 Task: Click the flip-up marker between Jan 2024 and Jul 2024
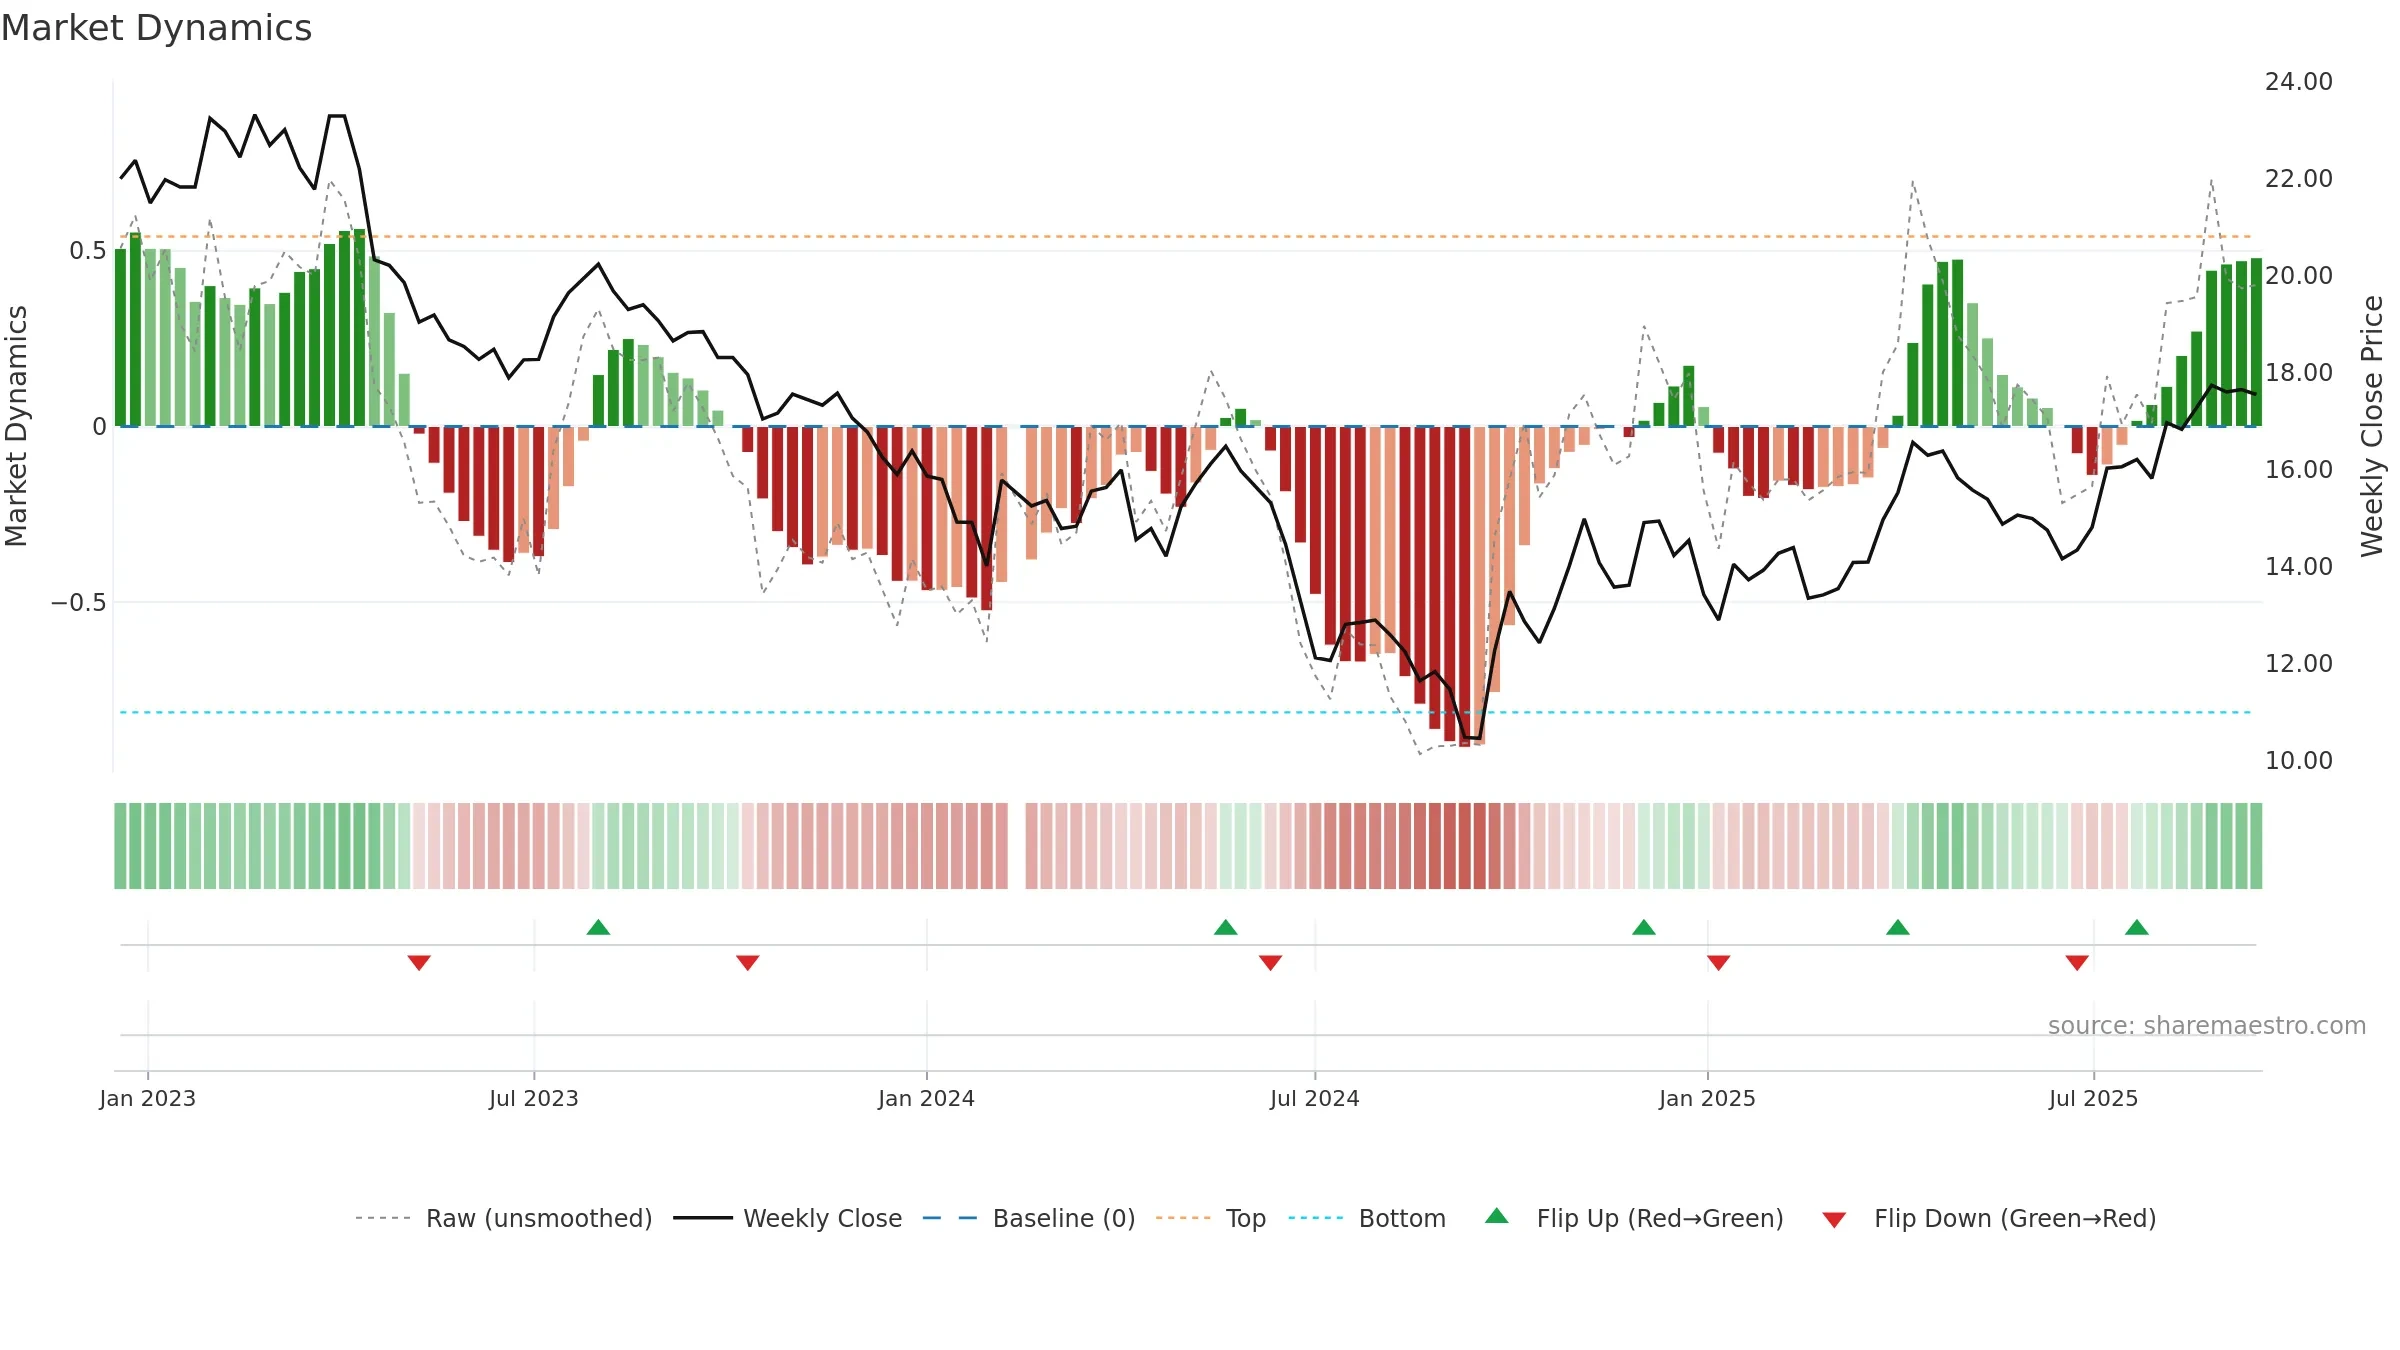pyautogui.click(x=1226, y=927)
